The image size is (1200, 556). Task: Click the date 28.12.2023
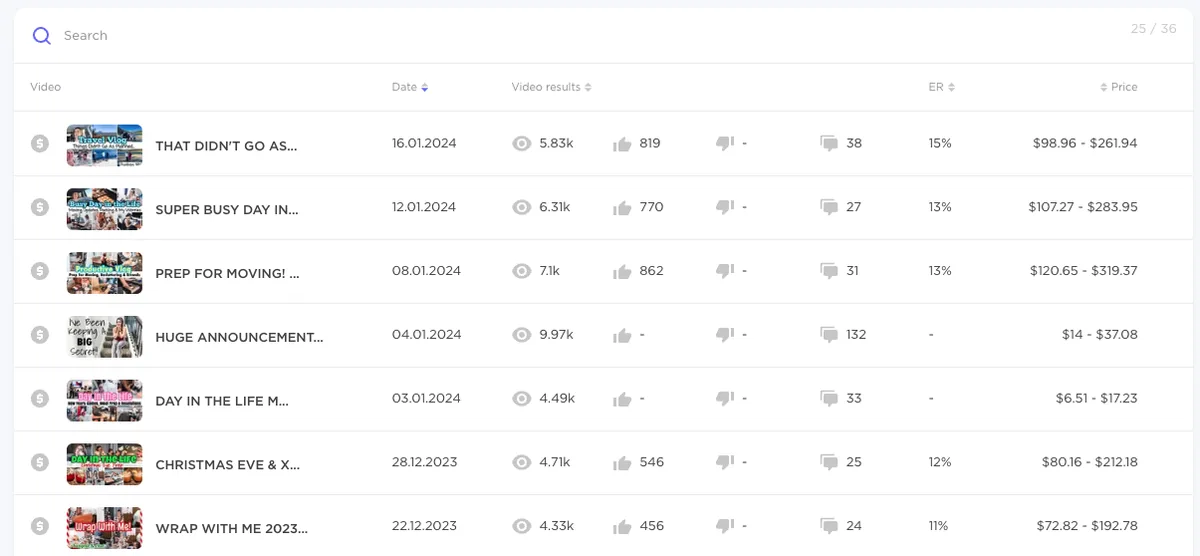[x=424, y=463]
